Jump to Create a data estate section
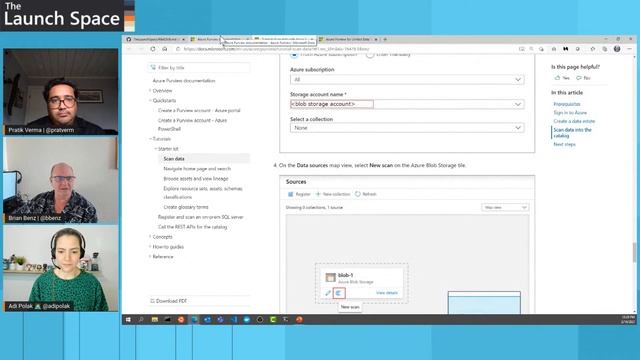This screenshot has width=640, height=360. (x=574, y=121)
